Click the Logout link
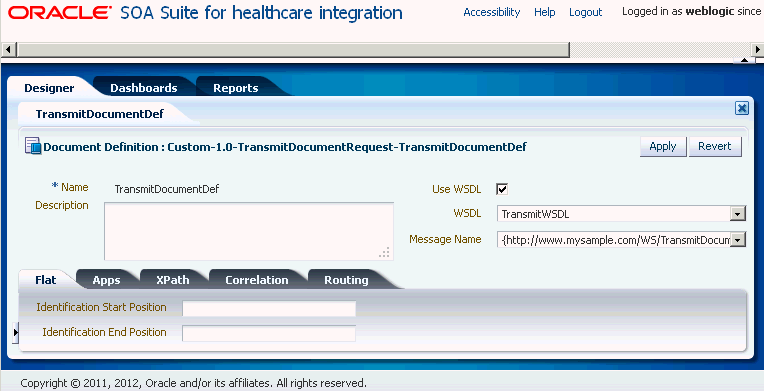 (586, 12)
